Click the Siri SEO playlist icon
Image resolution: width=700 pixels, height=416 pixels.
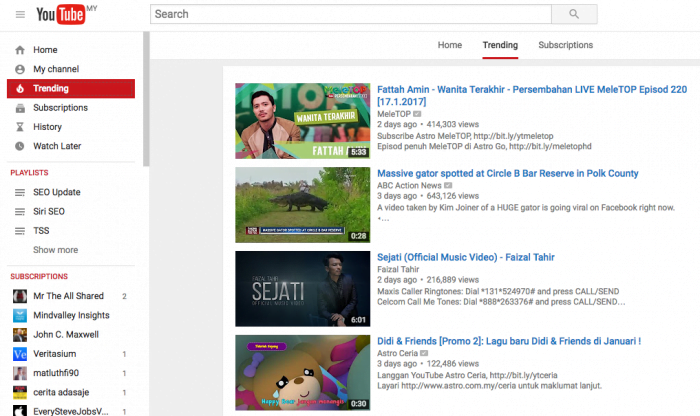20,212
